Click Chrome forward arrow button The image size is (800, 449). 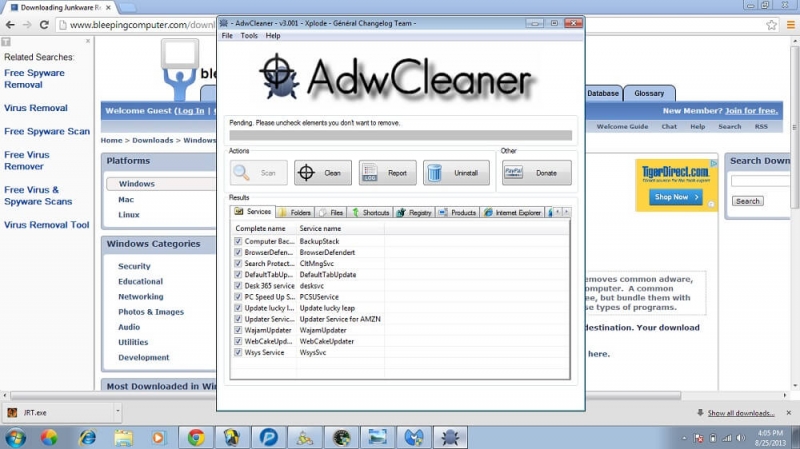27,24
